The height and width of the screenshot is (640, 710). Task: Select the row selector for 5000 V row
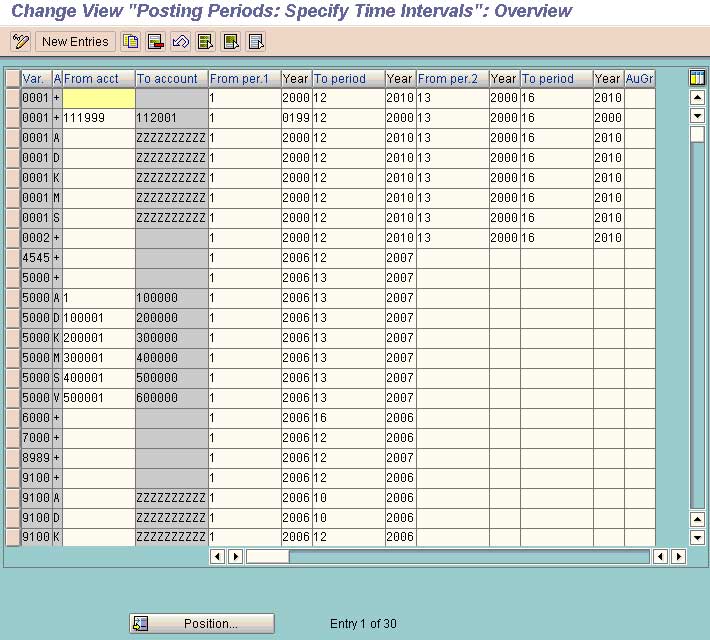pos(13,398)
